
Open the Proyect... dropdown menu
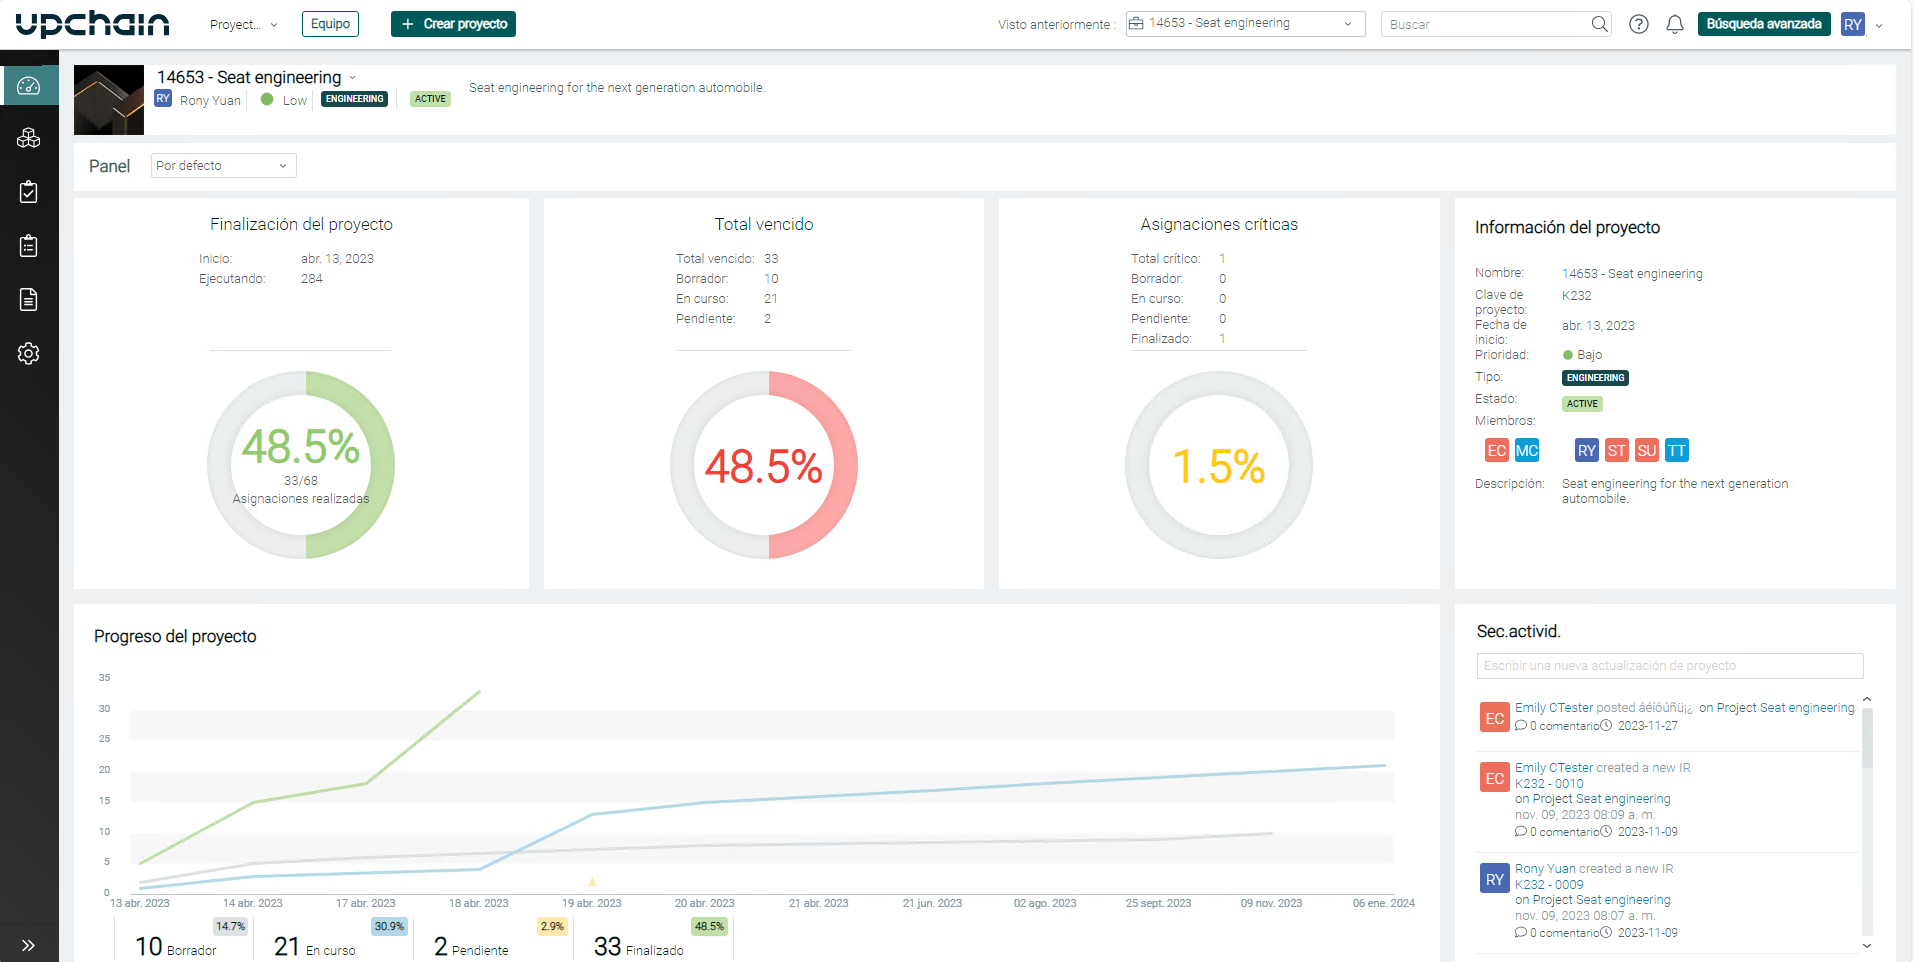pyautogui.click(x=244, y=24)
